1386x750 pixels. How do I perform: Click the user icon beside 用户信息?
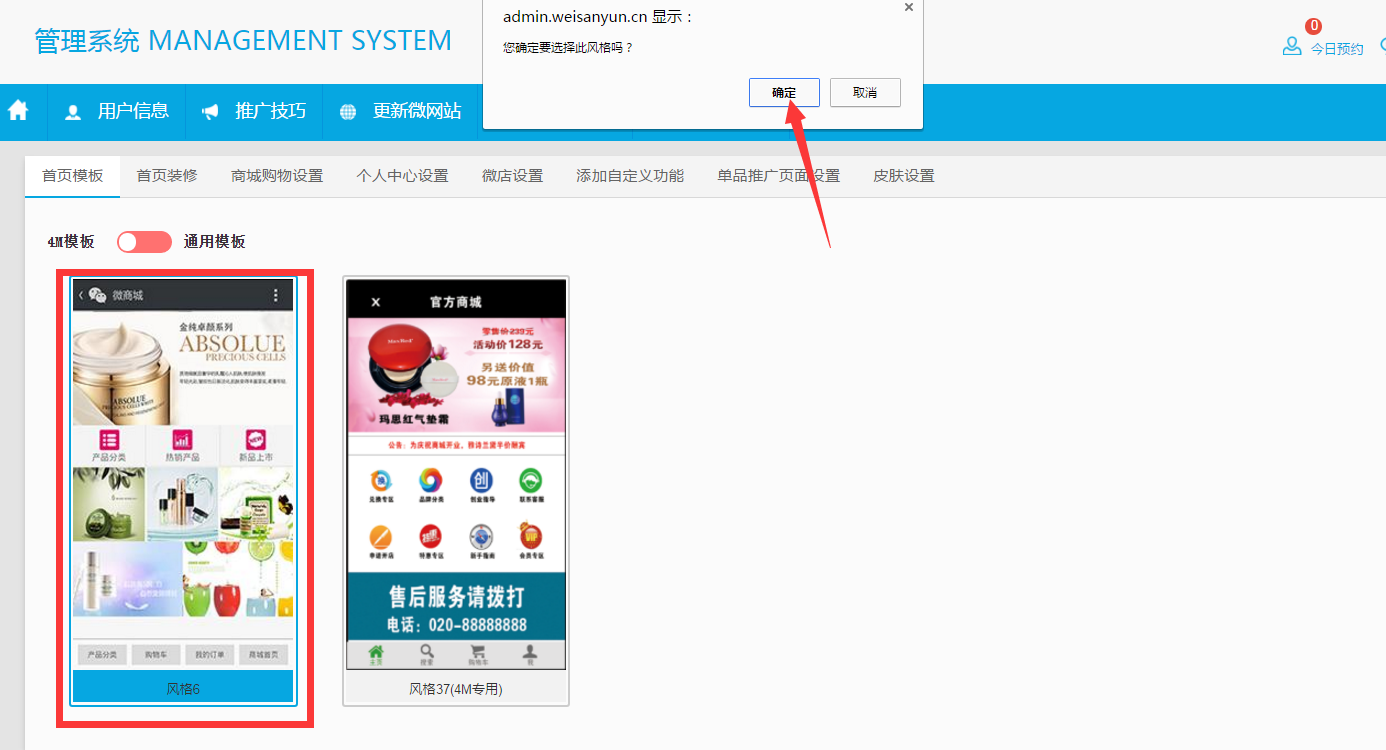[x=73, y=112]
